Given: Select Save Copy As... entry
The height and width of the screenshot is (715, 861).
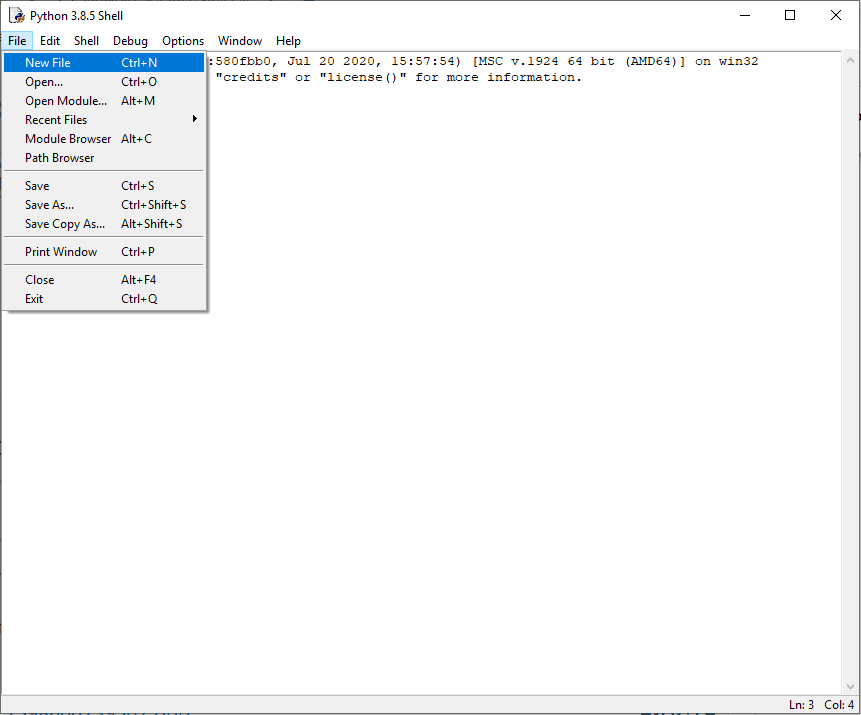Looking at the screenshot, I should point(65,224).
